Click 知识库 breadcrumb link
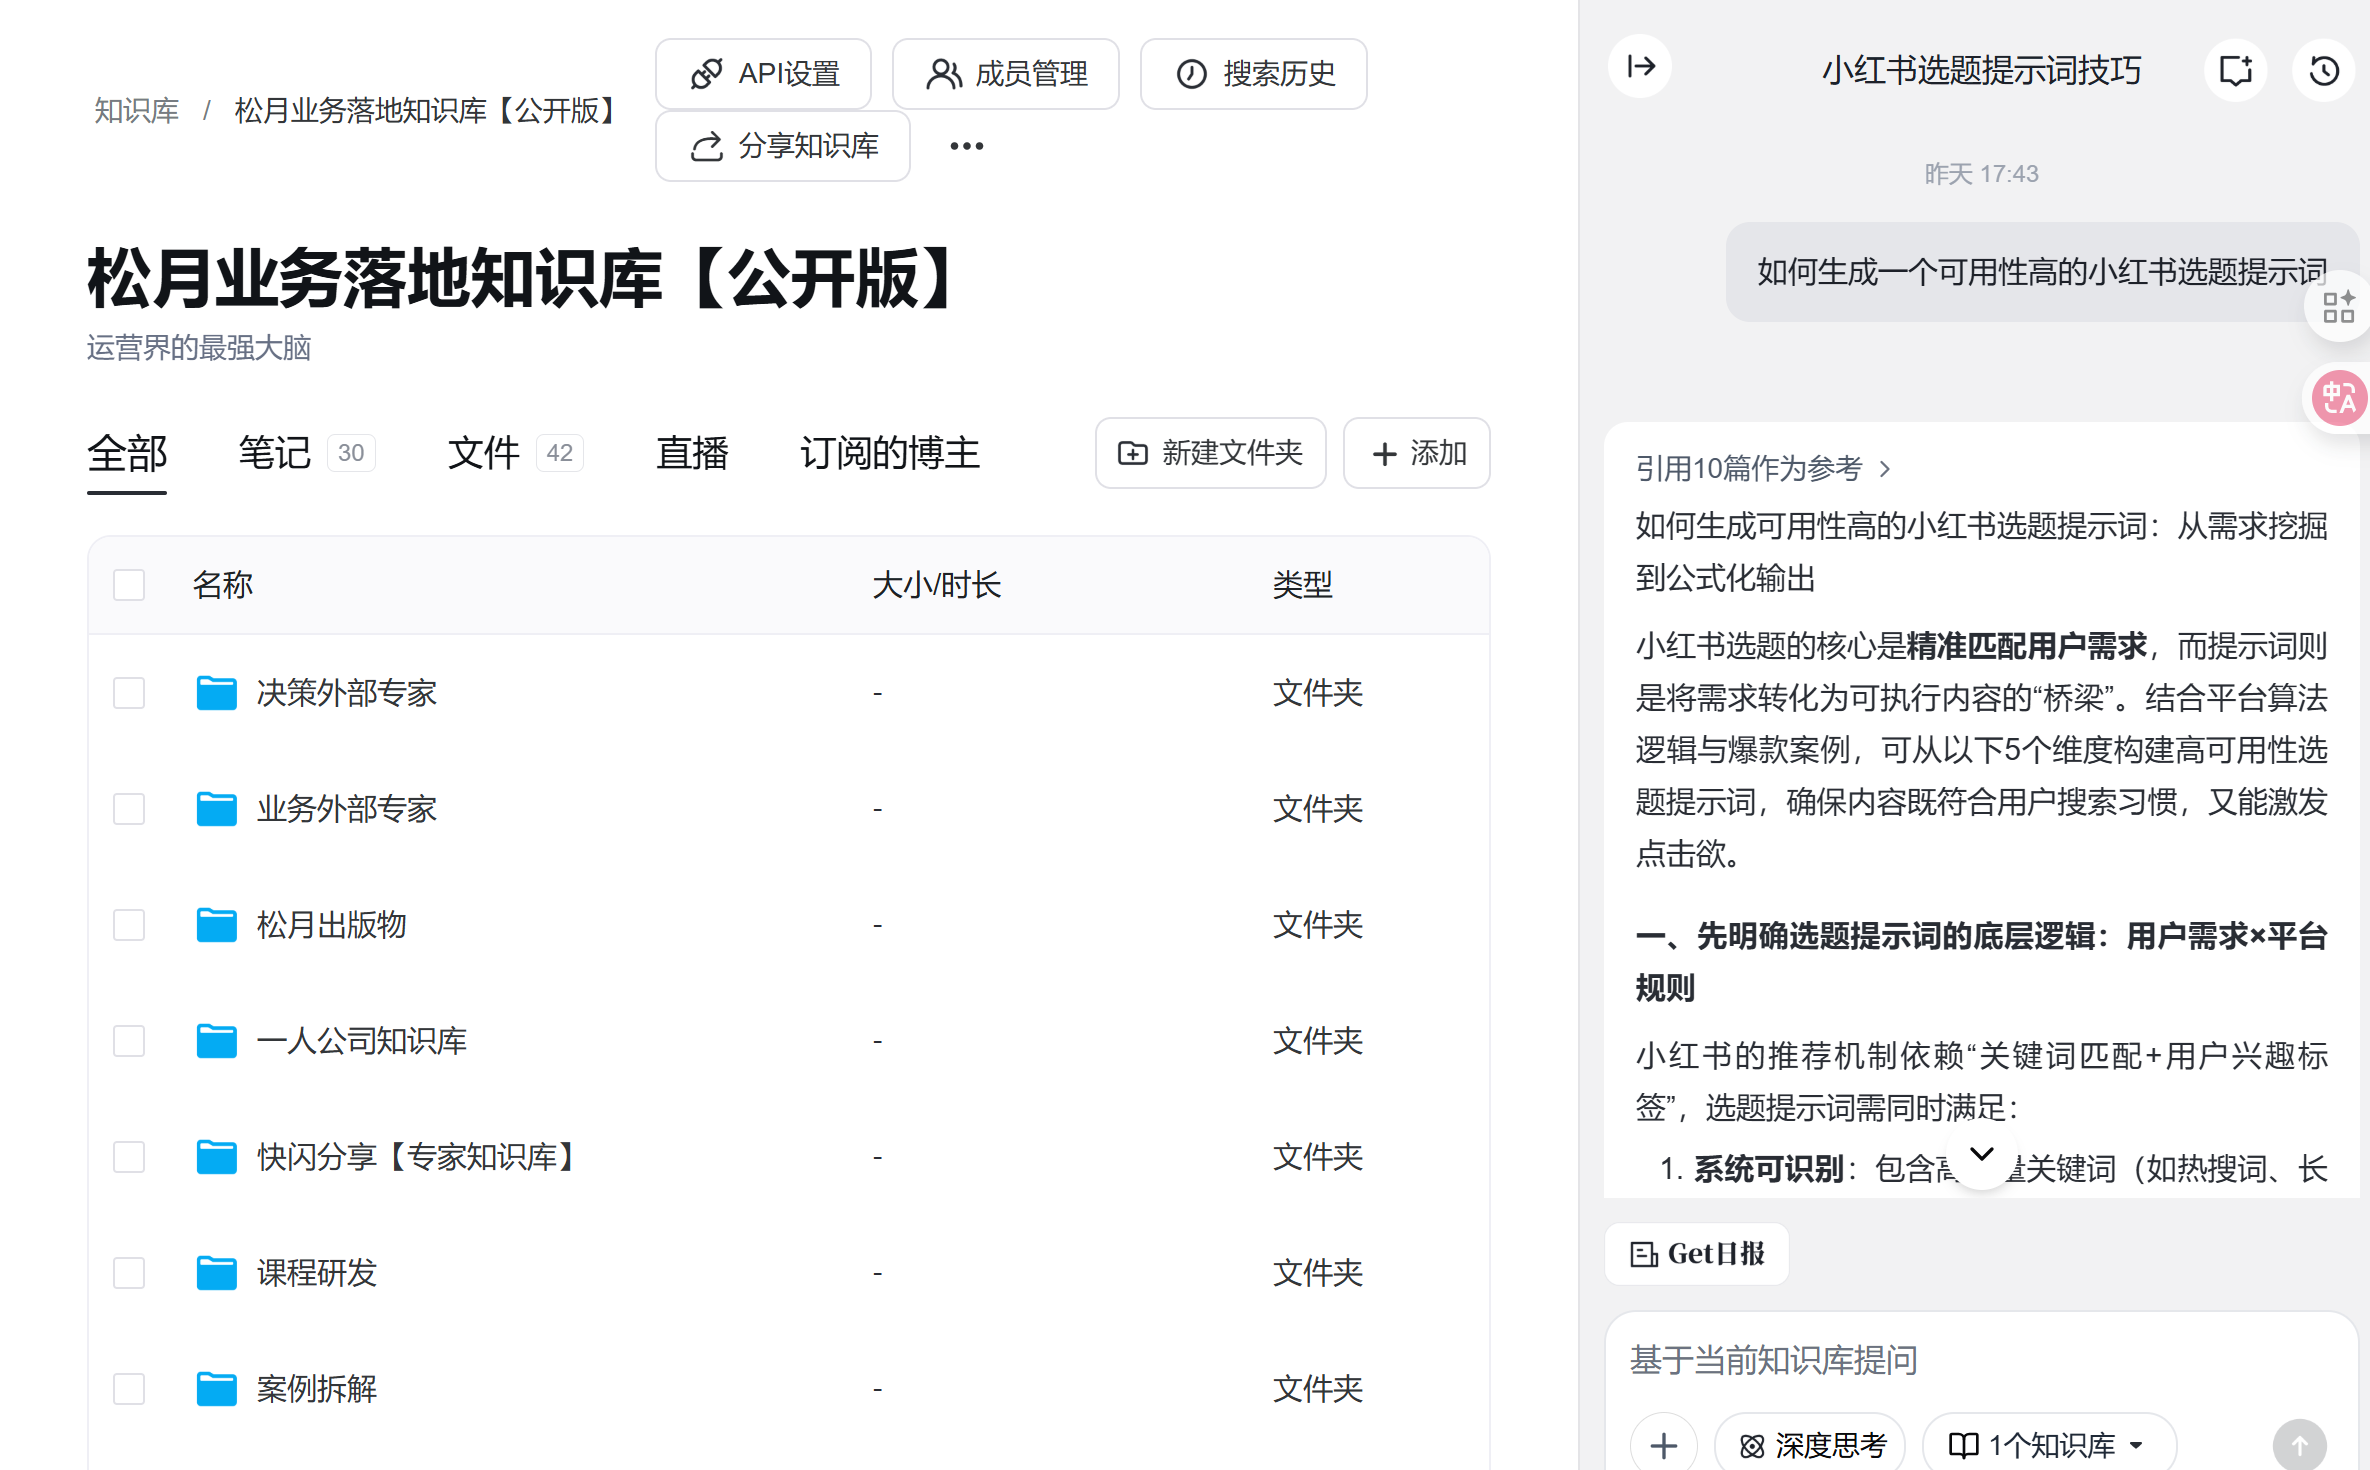 tap(136, 110)
